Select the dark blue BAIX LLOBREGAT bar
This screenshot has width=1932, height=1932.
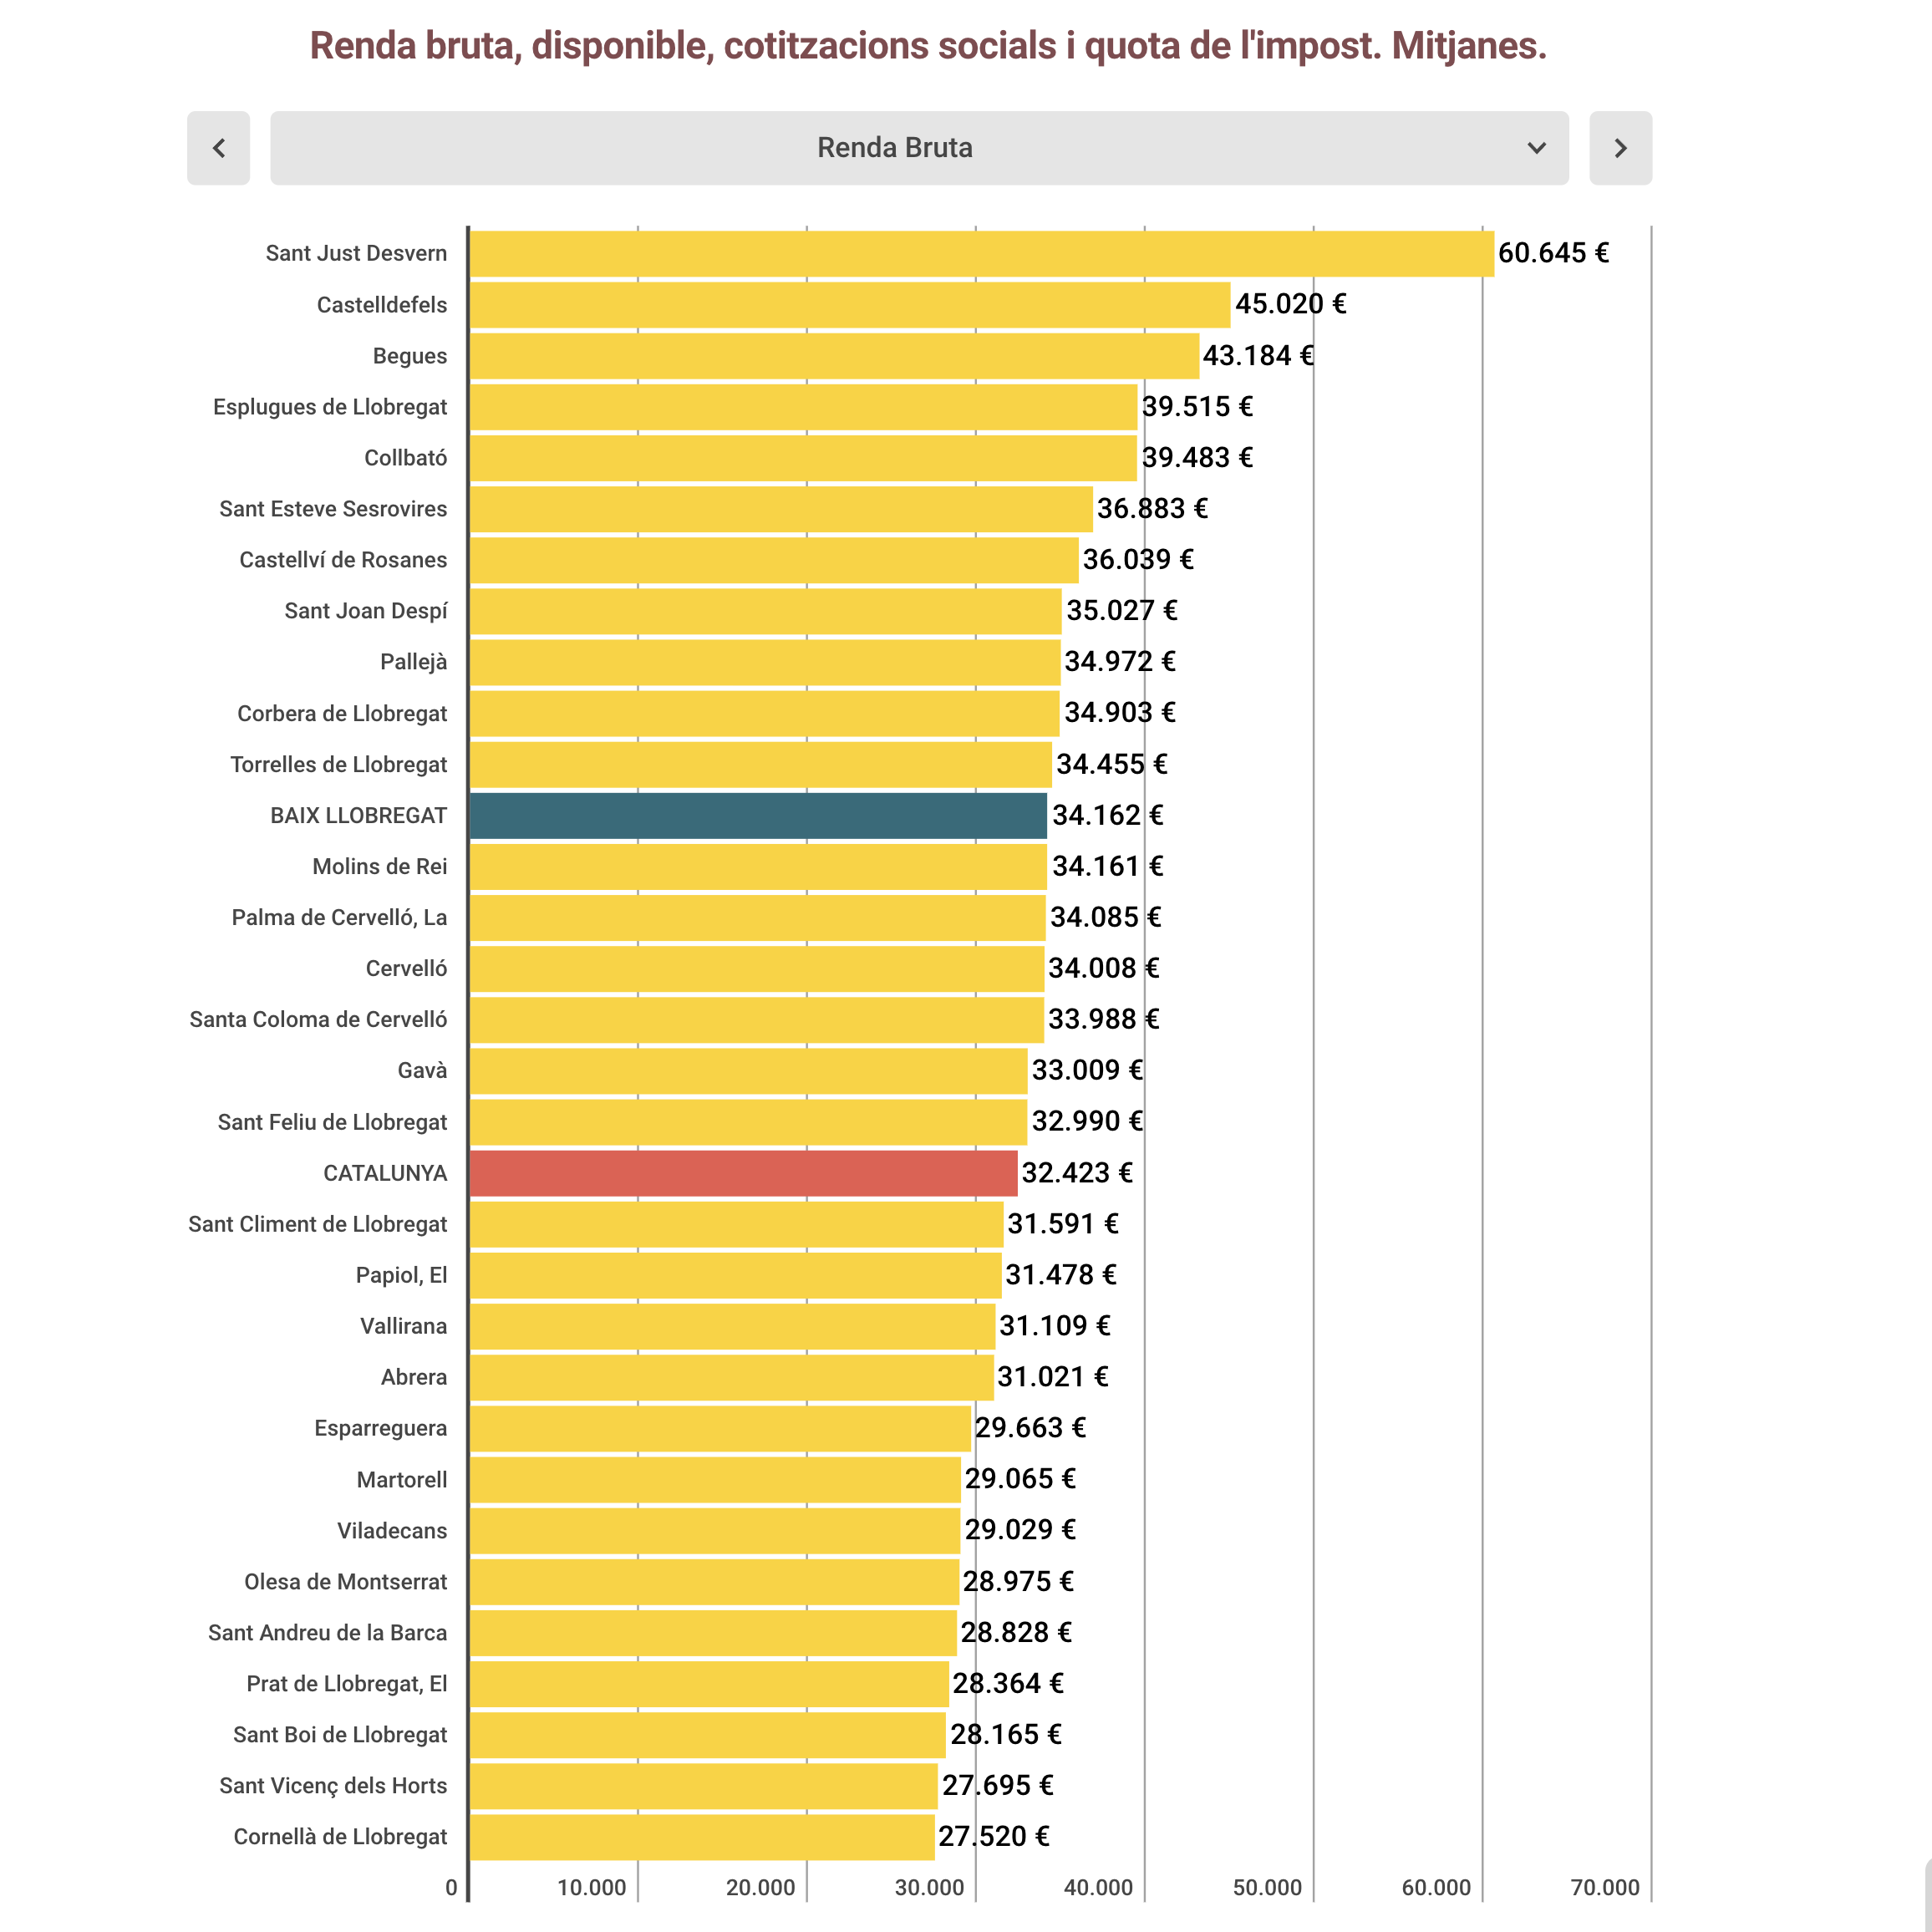(x=758, y=815)
